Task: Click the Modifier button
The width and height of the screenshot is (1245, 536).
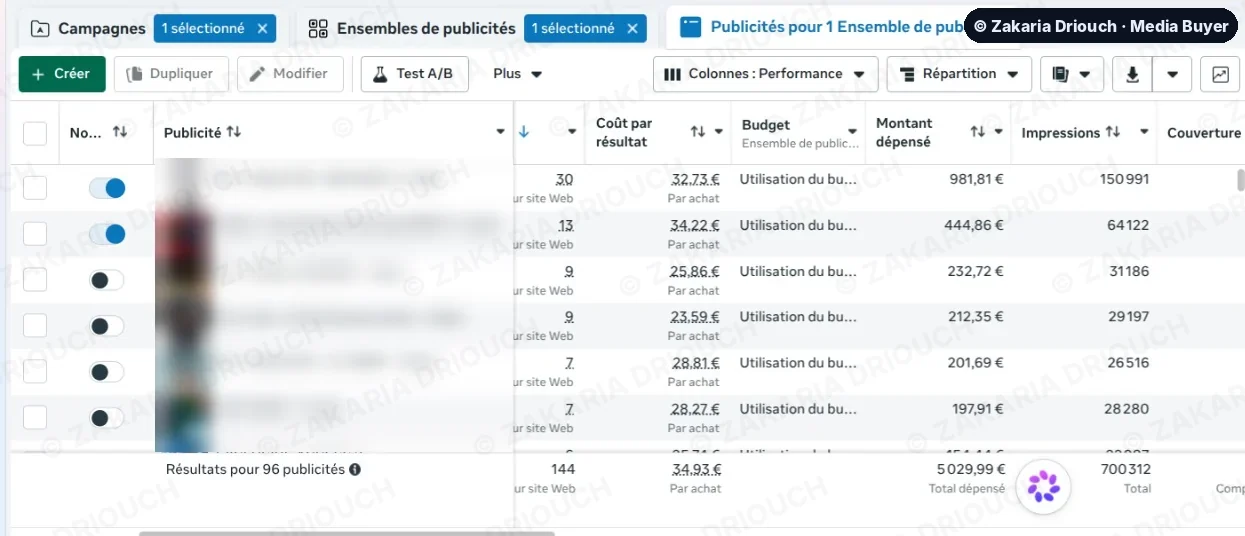Action: (290, 74)
